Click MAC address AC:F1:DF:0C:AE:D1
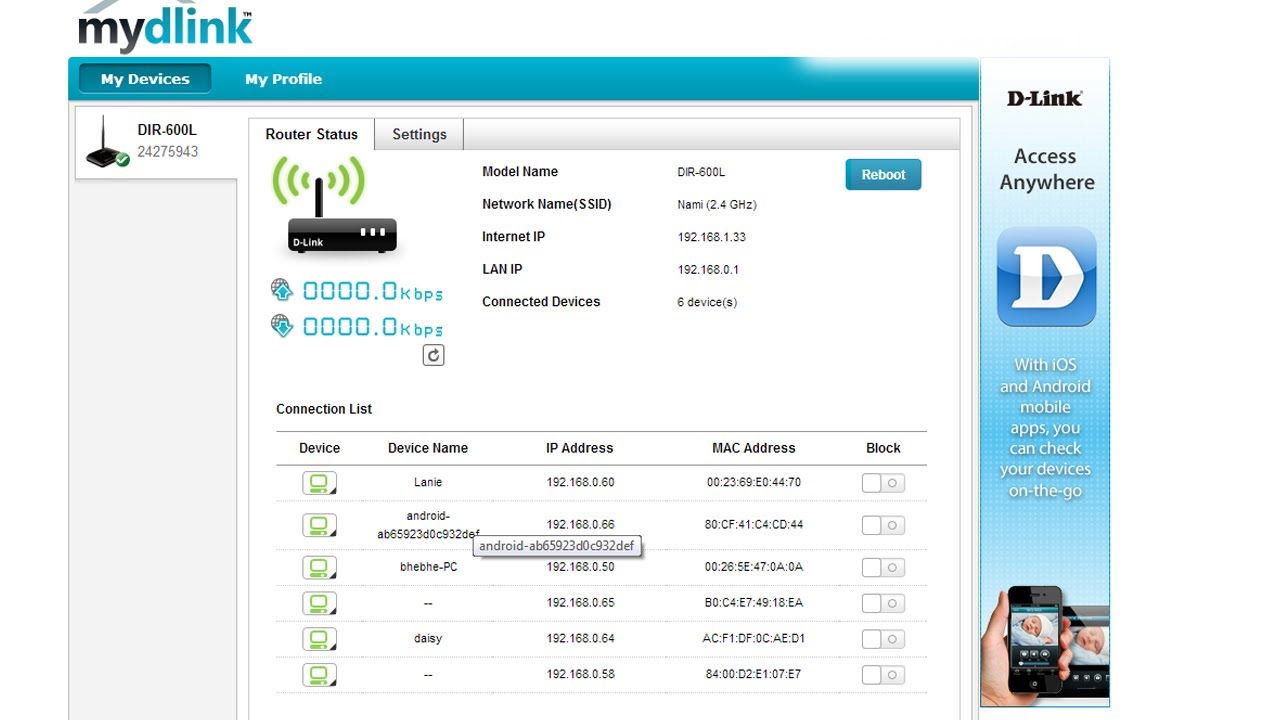1280x720 pixels. coord(754,638)
